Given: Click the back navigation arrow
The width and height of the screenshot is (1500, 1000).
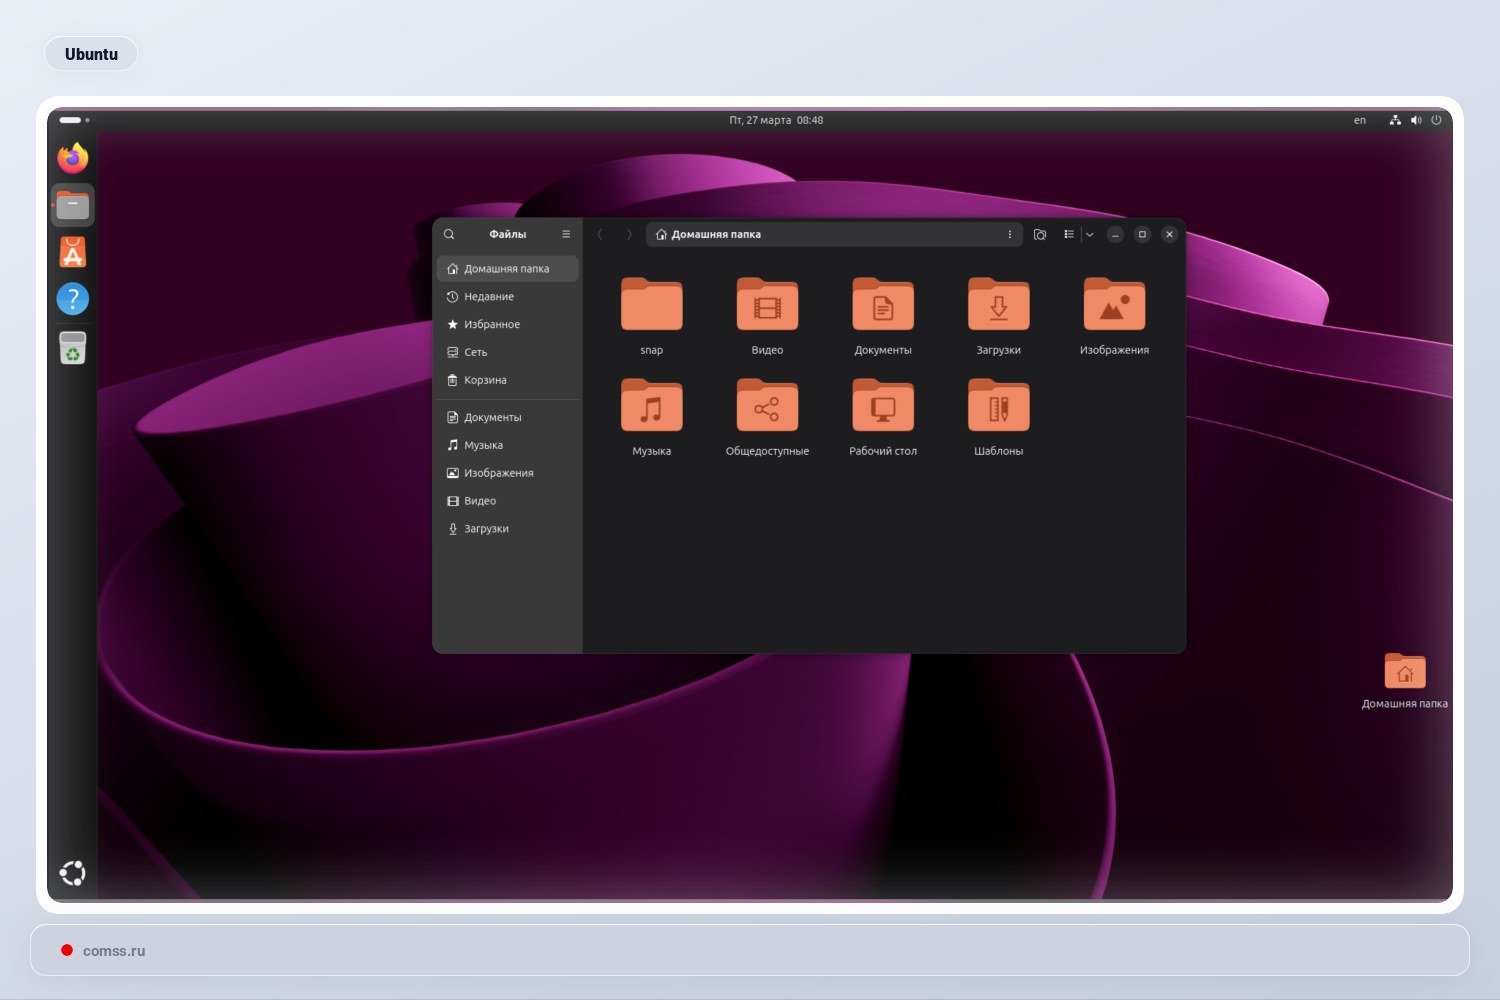Looking at the screenshot, I should 600,234.
